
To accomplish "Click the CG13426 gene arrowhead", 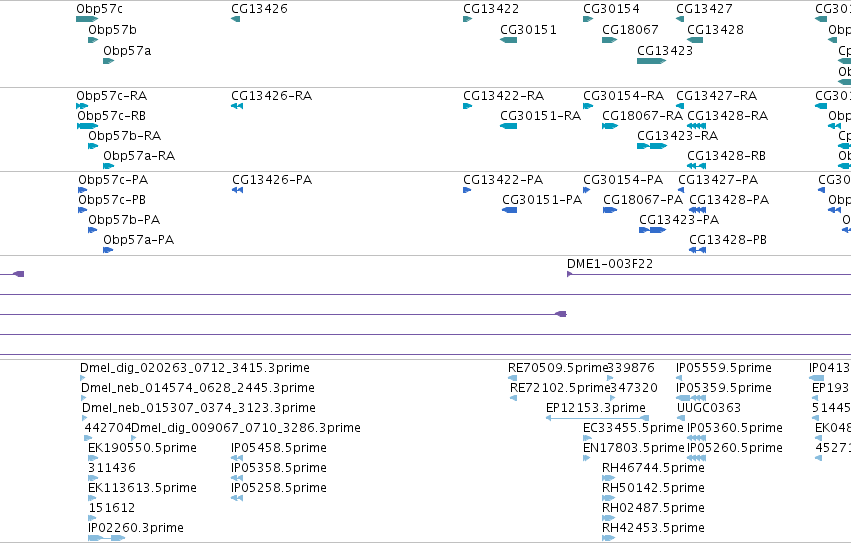I will [236, 20].
